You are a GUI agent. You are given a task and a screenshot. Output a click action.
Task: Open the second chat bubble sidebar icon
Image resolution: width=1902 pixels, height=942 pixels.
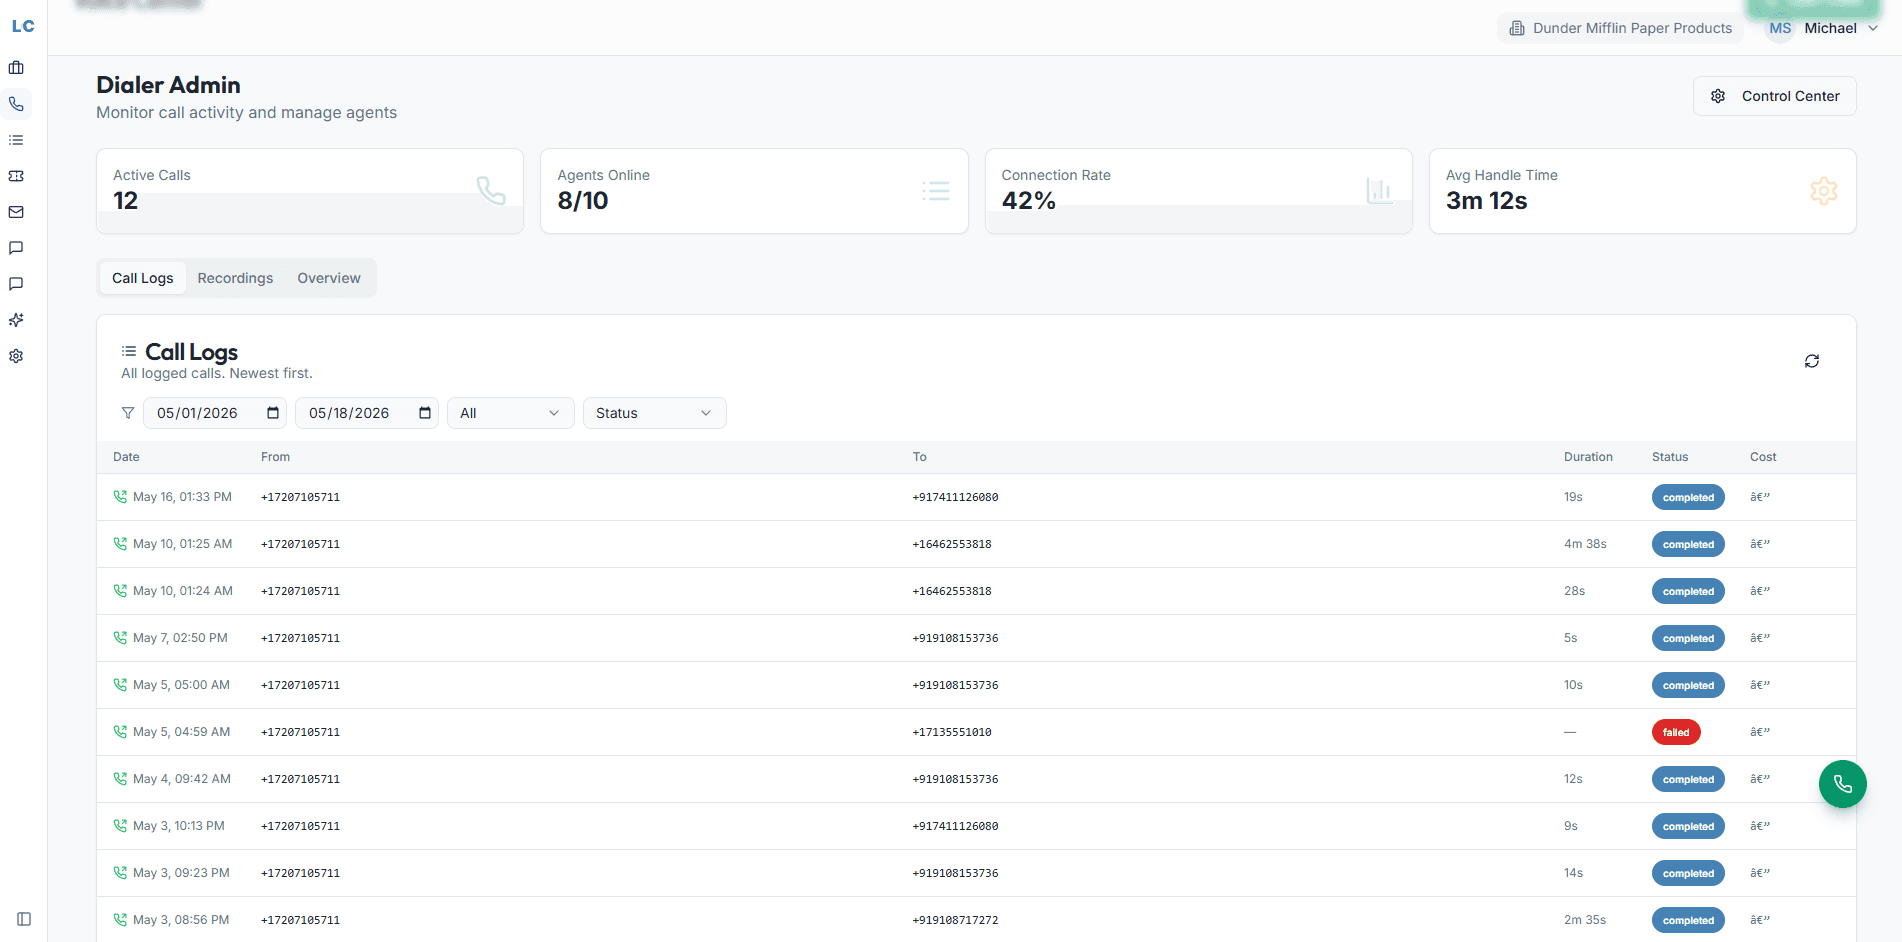pyautogui.click(x=16, y=284)
